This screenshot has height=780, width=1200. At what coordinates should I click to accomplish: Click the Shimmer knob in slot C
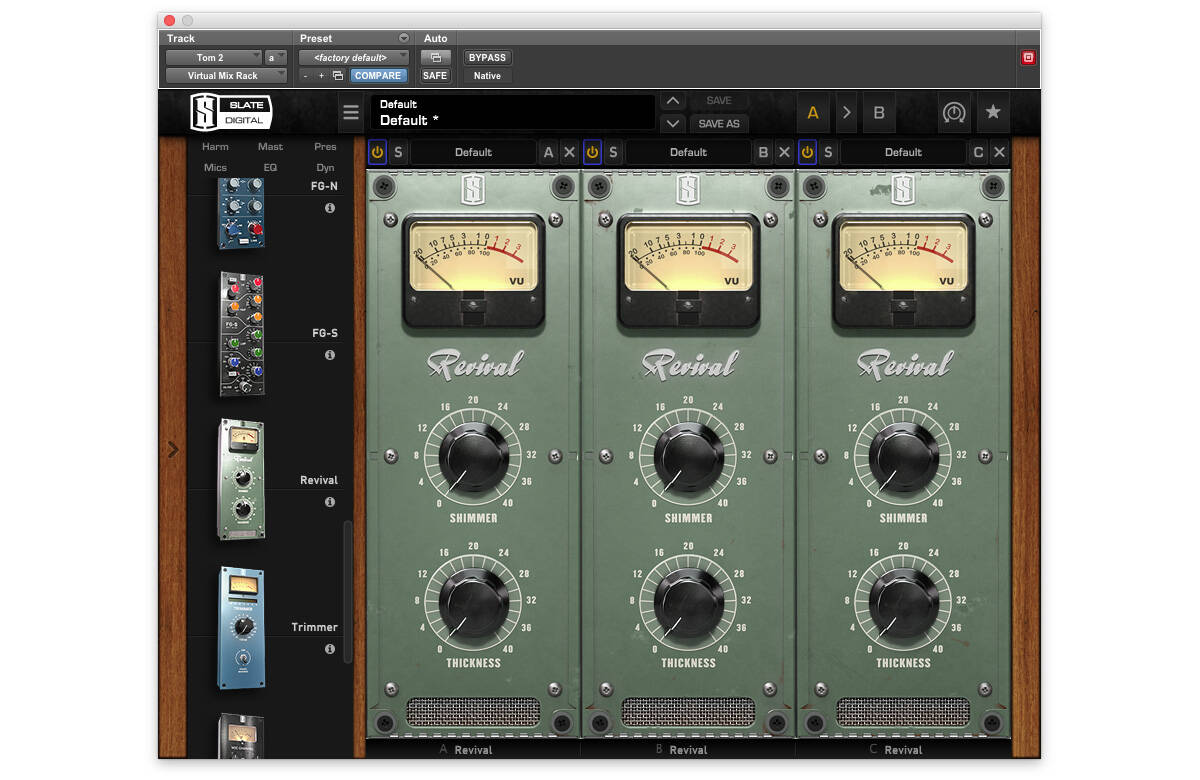[x=904, y=456]
